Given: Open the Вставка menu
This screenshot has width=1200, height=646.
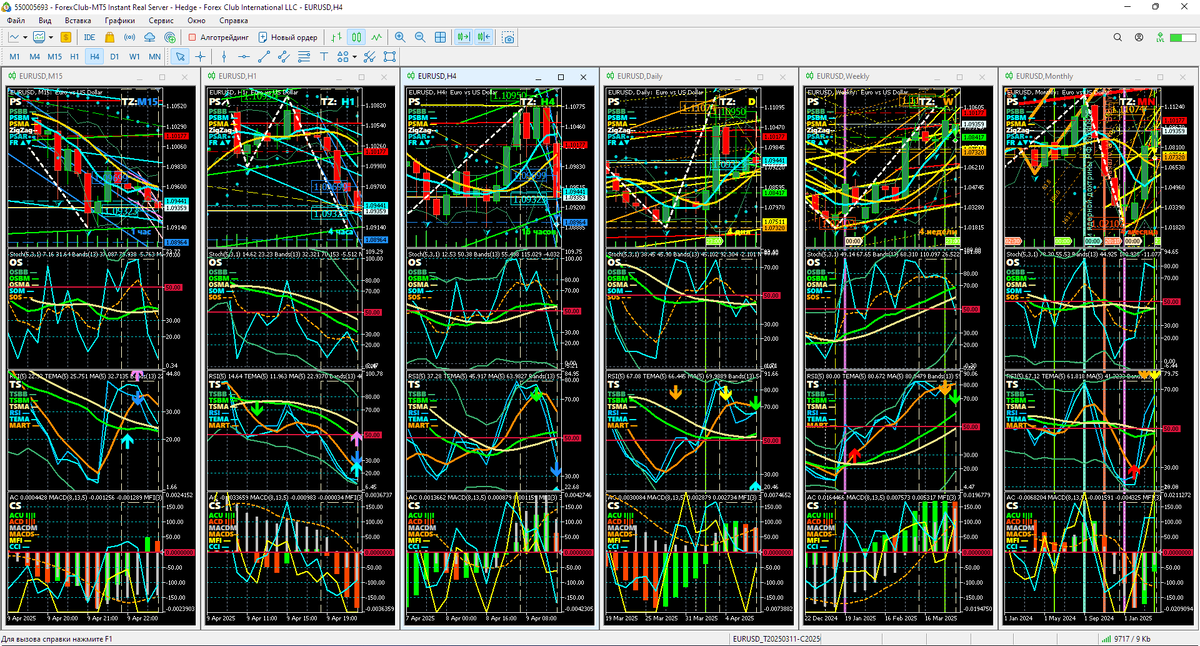Looking at the screenshot, I should tap(77, 20).
